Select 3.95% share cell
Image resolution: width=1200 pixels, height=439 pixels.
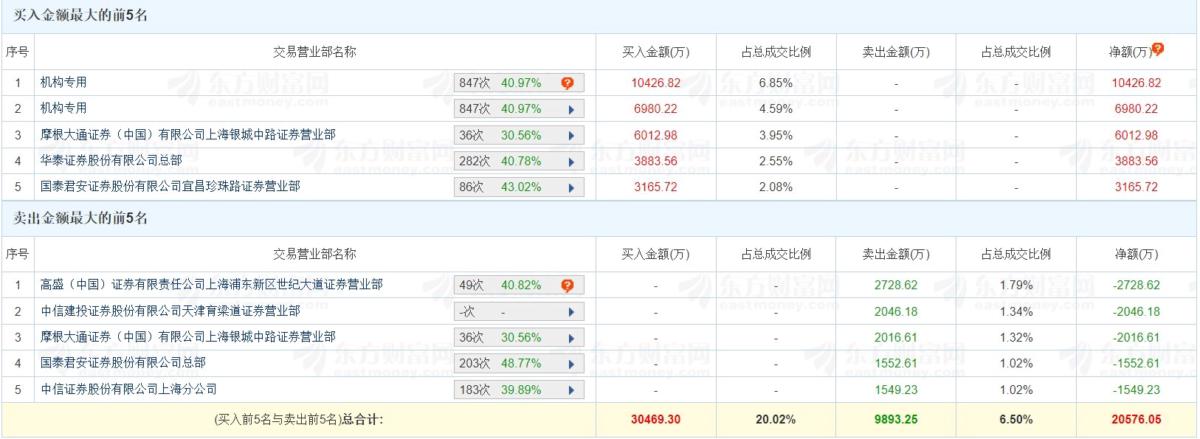pyautogui.click(x=776, y=134)
